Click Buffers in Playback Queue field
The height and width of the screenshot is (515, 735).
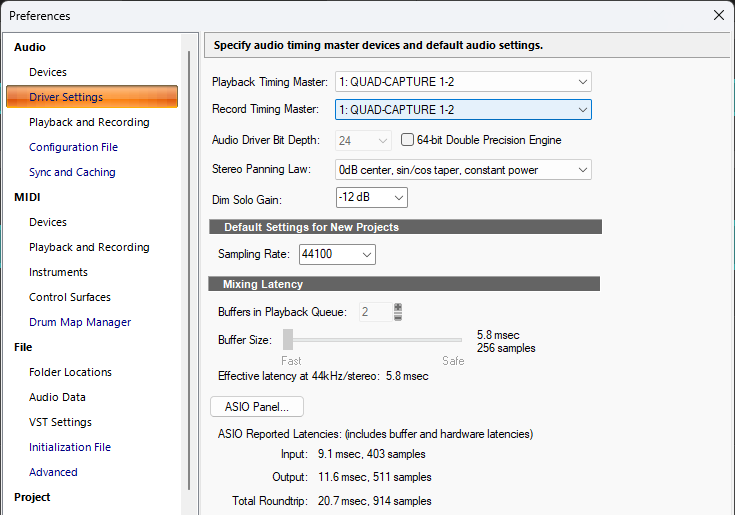(376, 312)
